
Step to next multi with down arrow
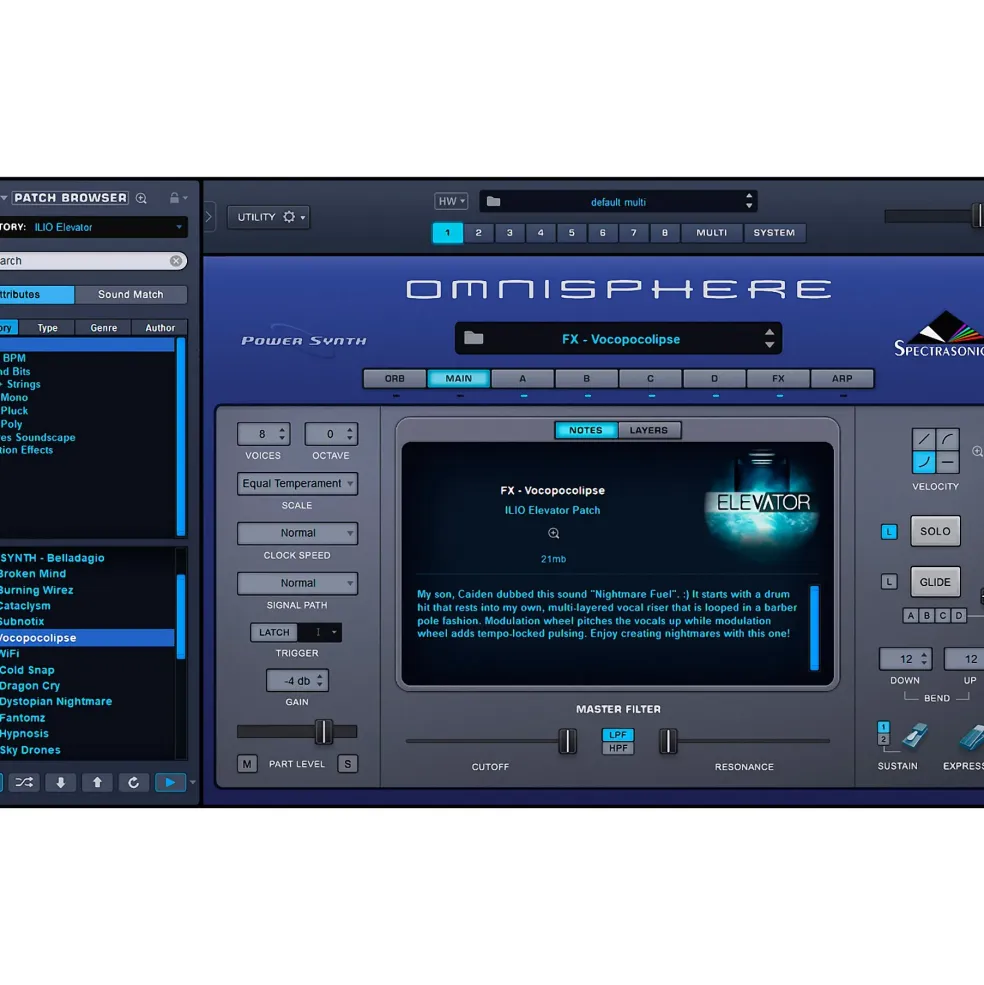coord(748,207)
